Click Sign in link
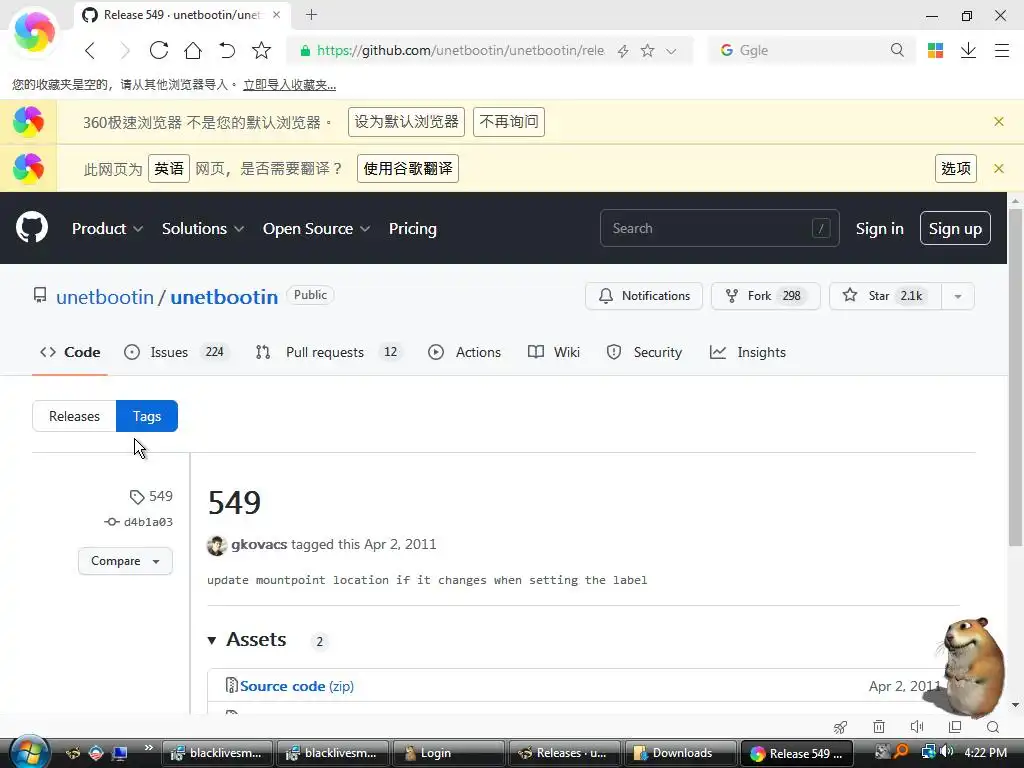Image resolution: width=1024 pixels, height=768 pixels. pos(880,229)
